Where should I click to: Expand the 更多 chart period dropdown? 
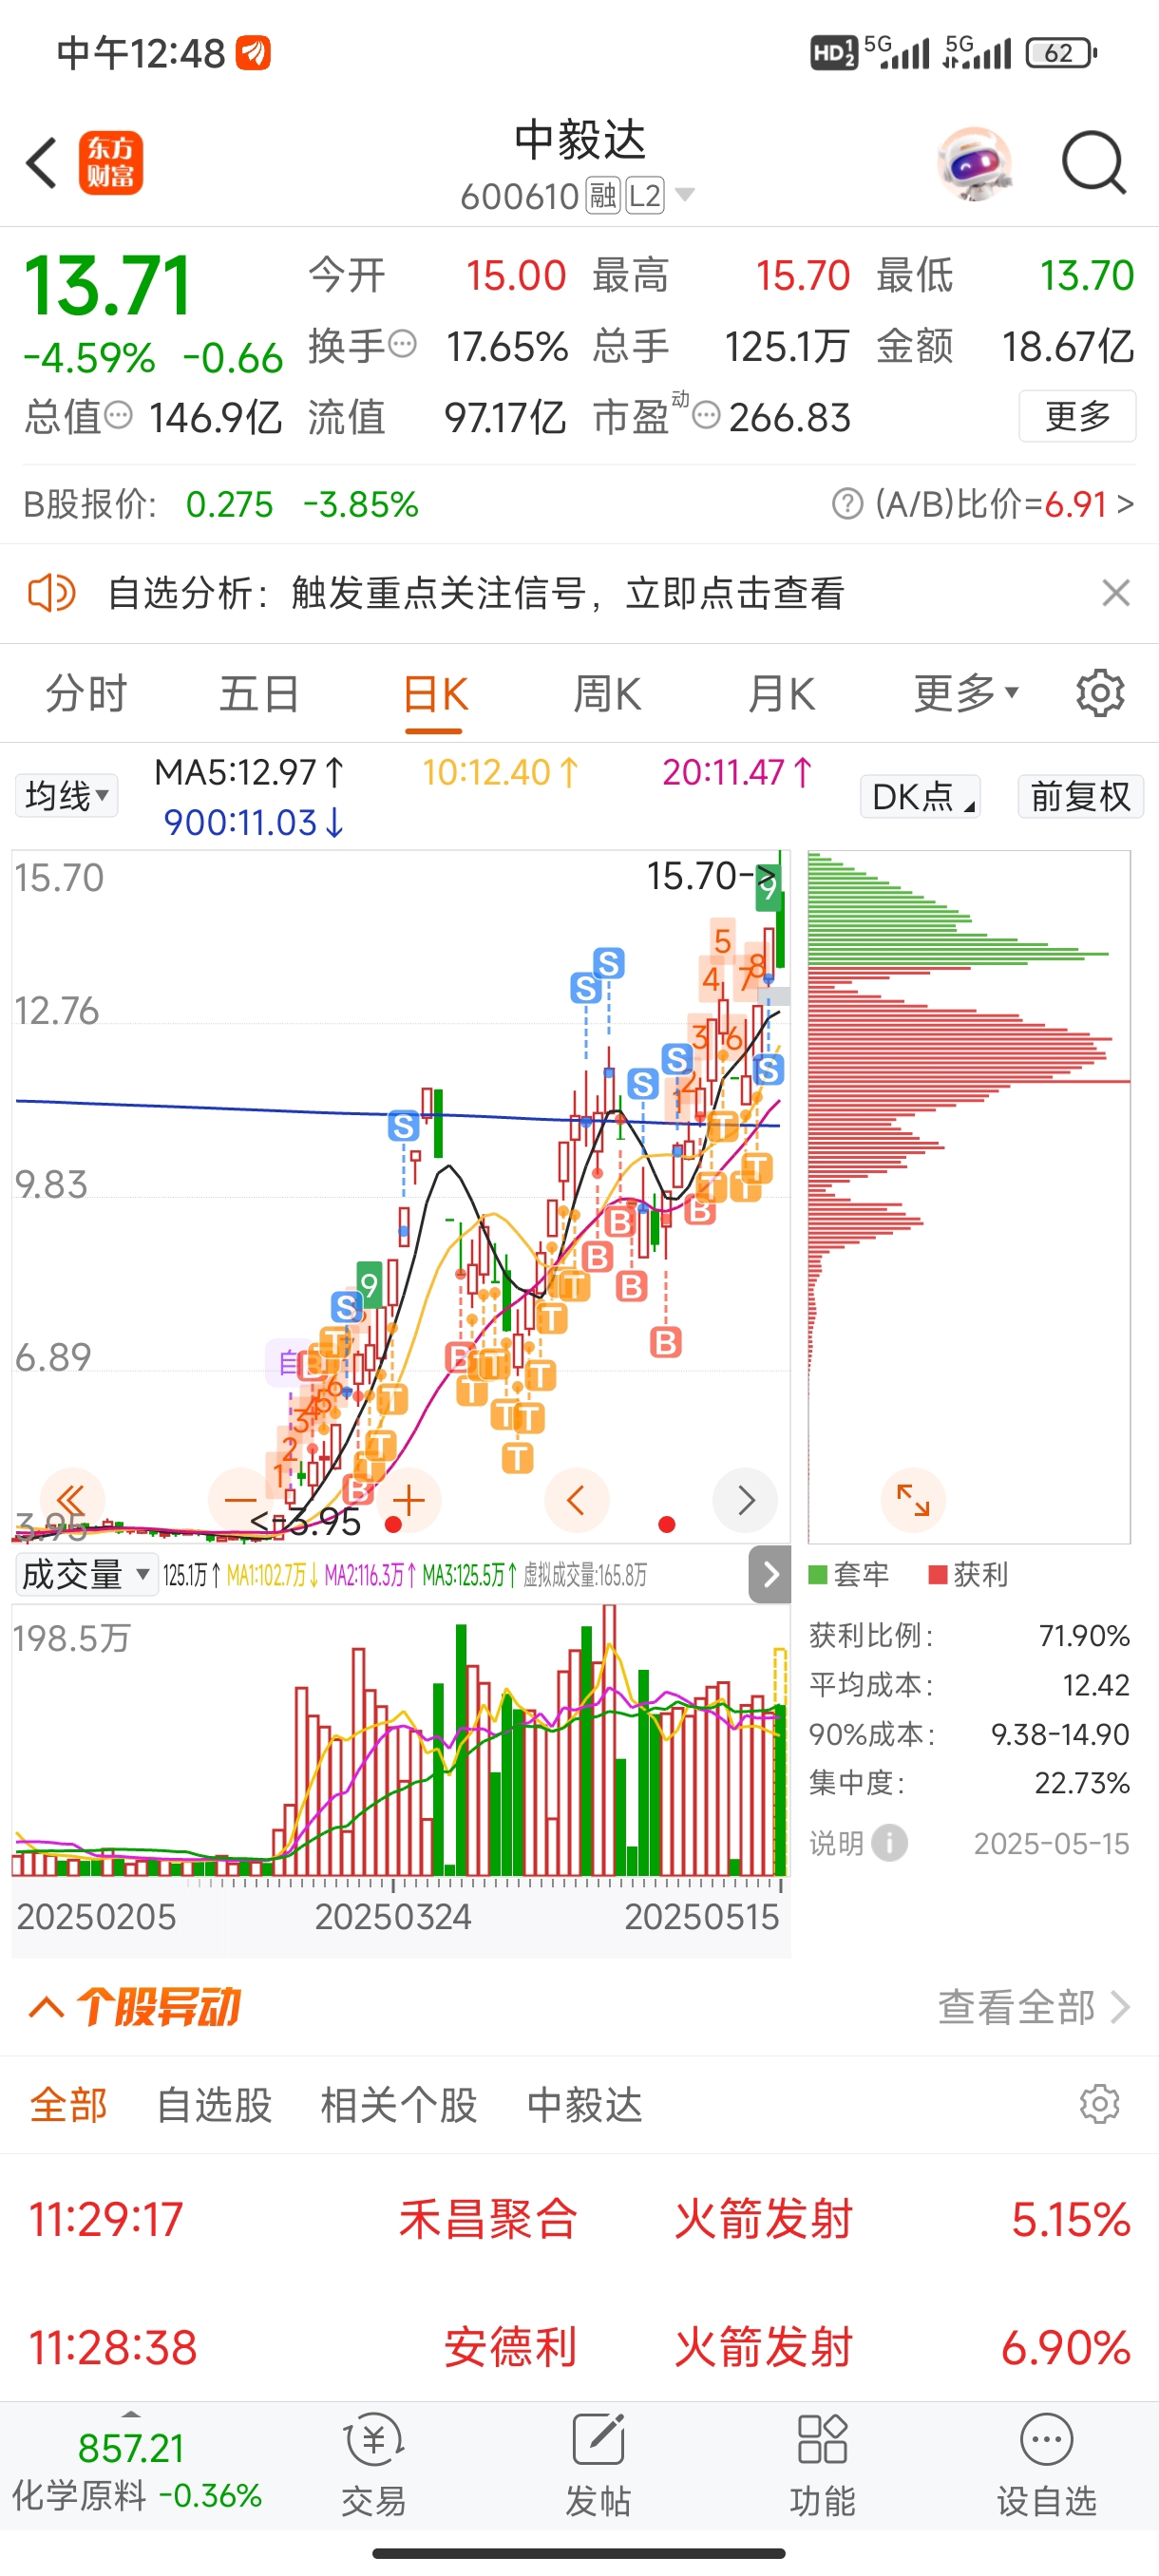pyautogui.click(x=965, y=693)
